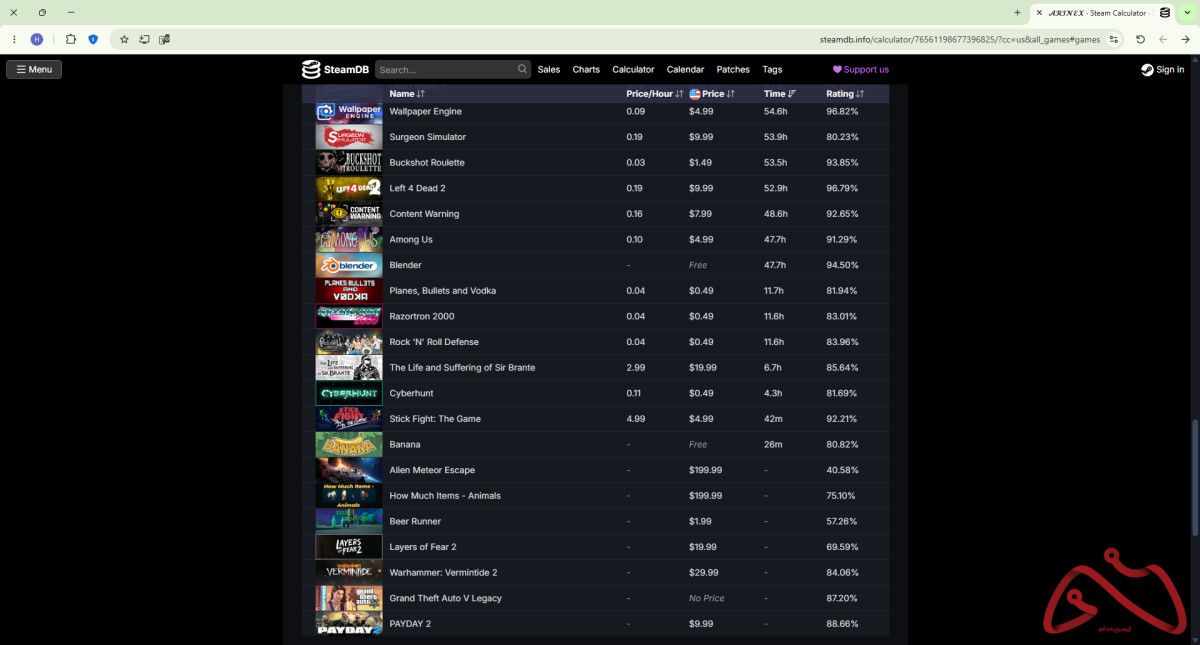Open site information tune icon
Screen dimensions: 1200x645
click(x=1114, y=39)
